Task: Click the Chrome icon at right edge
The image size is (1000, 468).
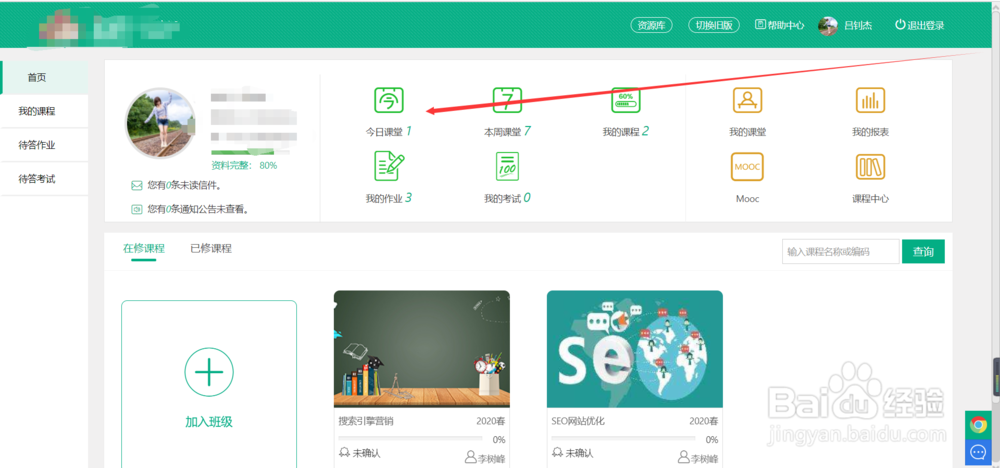Action: 977,425
